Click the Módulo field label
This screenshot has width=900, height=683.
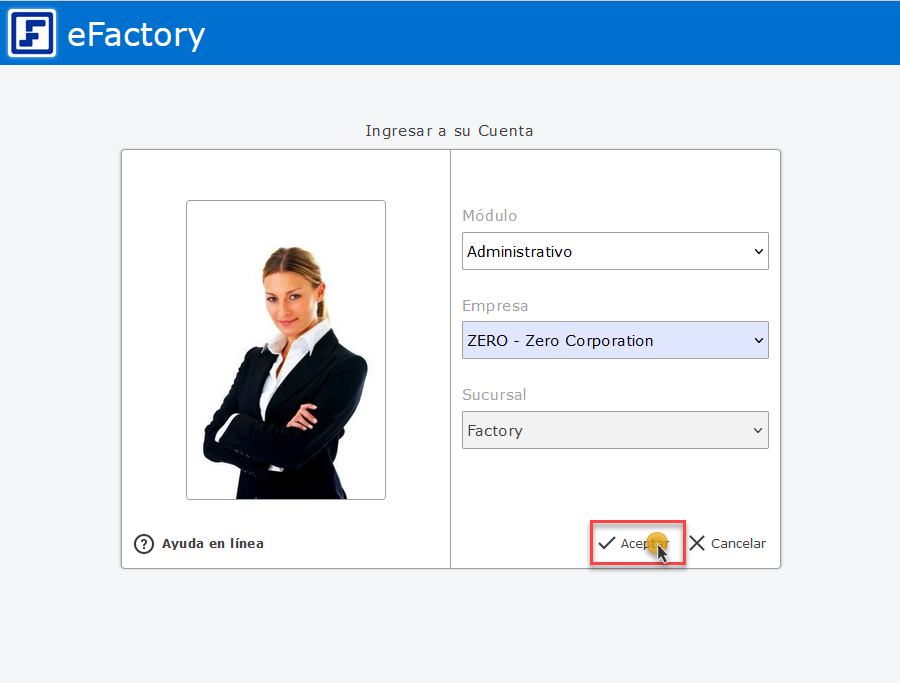pyautogui.click(x=490, y=216)
